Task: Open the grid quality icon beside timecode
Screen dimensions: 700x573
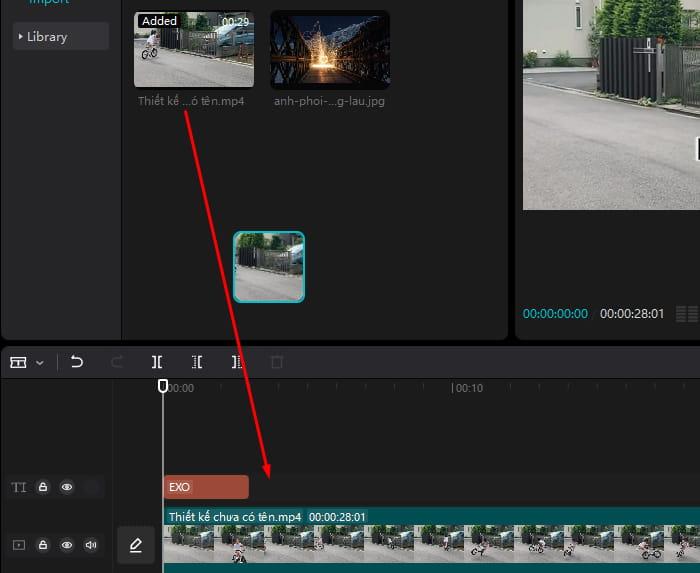Action: tap(688, 314)
